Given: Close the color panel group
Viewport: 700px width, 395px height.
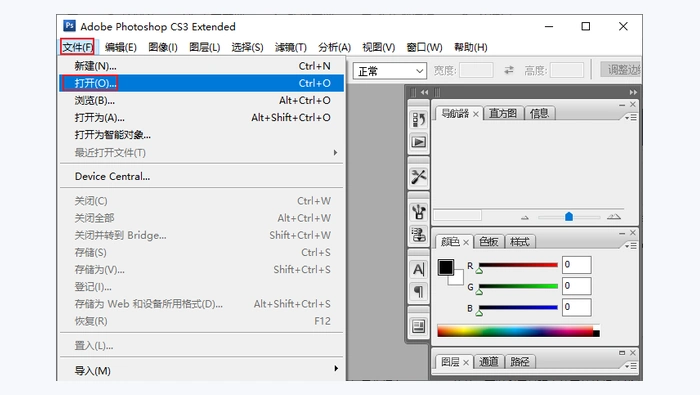Looking at the screenshot, I should (x=633, y=233).
